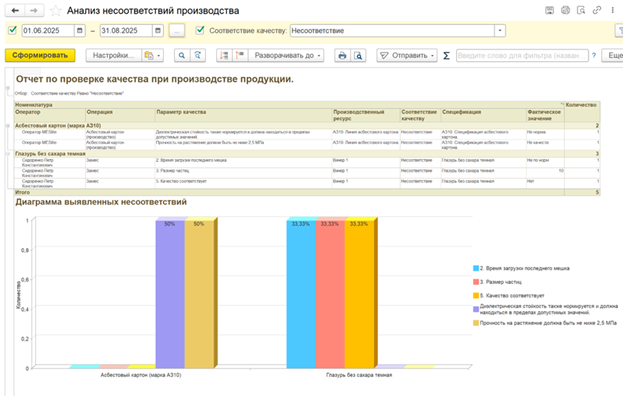This screenshot has width=623, height=396.
Task: Open calendar picker for start date 01.06.2025
Action: (x=79, y=31)
